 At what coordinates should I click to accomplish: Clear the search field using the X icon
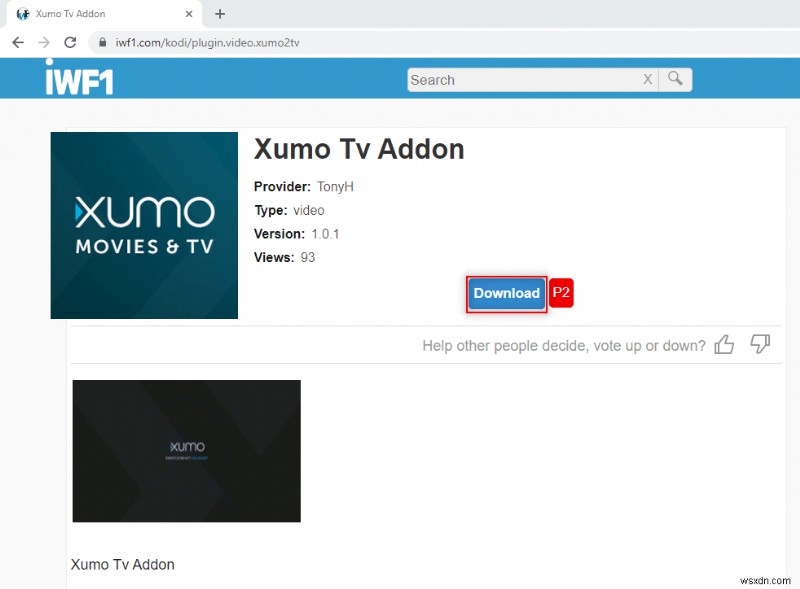click(x=647, y=79)
